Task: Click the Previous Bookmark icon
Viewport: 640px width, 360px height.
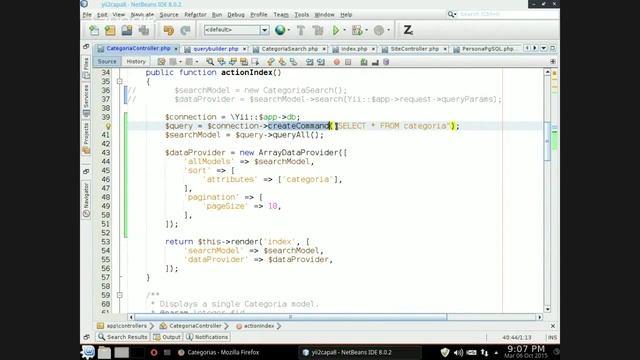Action: click(270, 62)
